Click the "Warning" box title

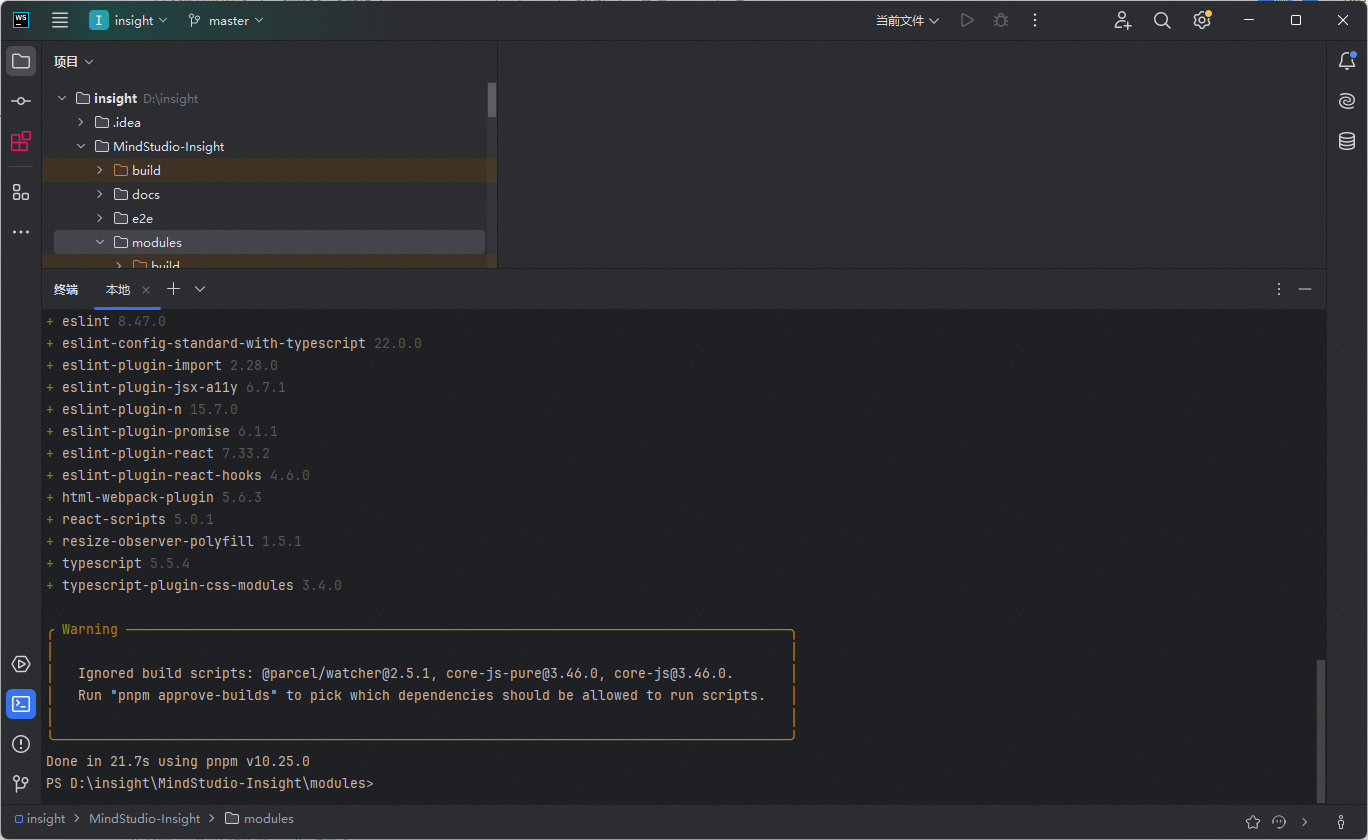pyautogui.click(x=90, y=629)
